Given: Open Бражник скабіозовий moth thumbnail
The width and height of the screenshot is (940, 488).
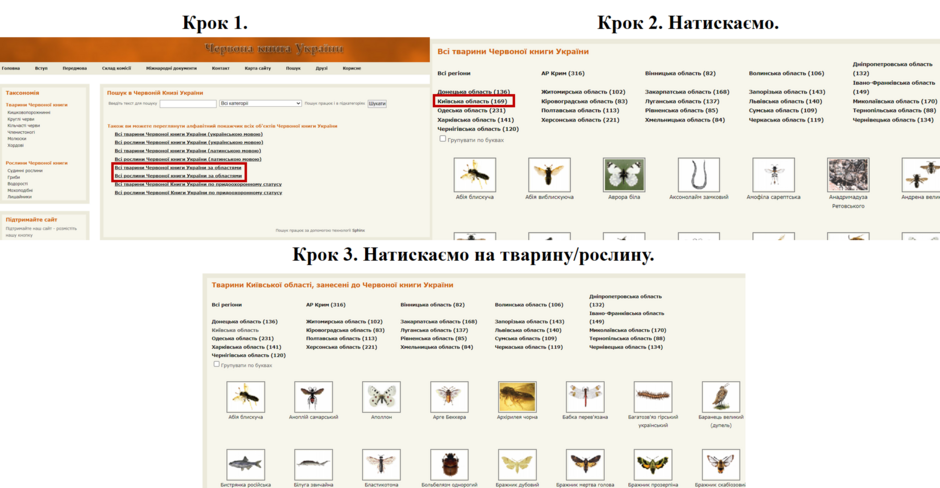Looking at the screenshot, I should point(721,465).
